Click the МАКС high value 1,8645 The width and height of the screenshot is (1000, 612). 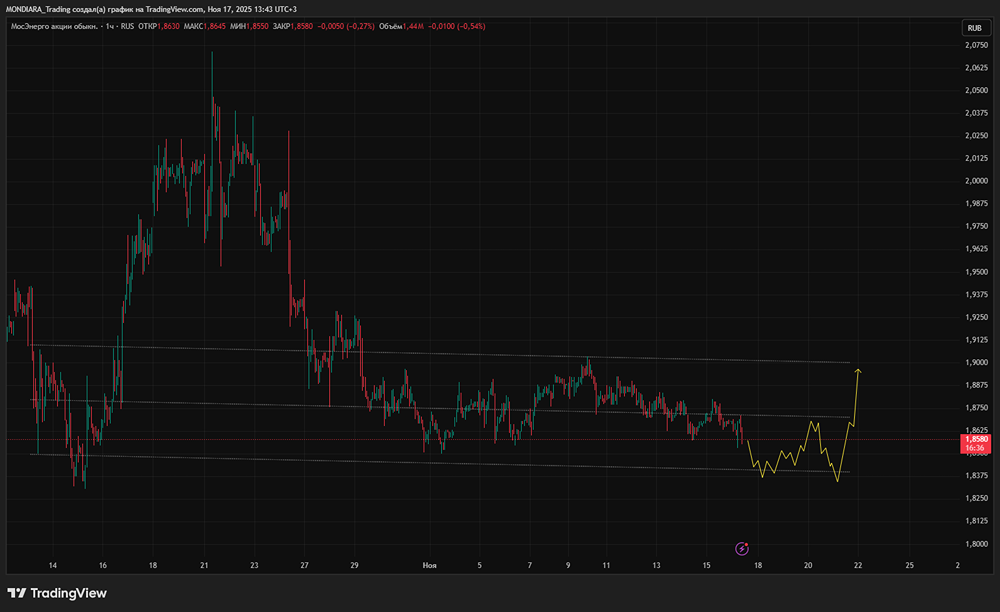215,27
